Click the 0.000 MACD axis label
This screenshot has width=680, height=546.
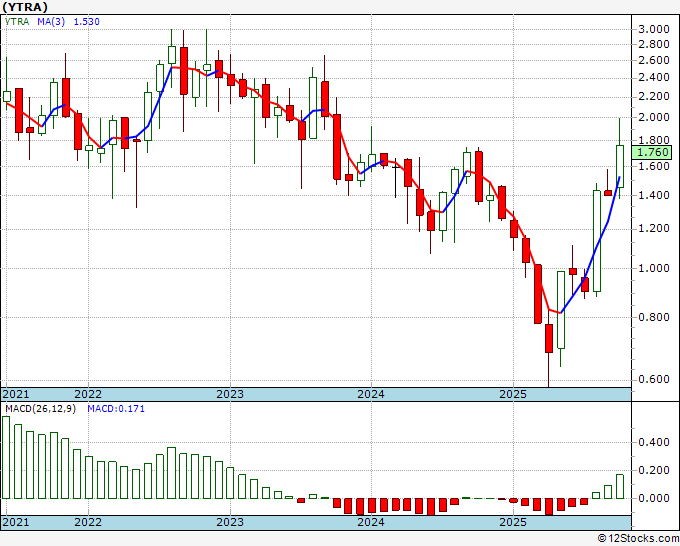click(654, 498)
